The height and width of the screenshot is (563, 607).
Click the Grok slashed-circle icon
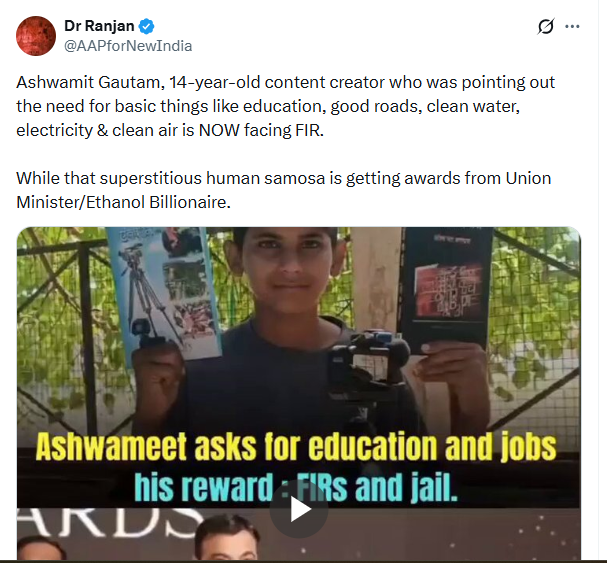(x=546, y=26)
